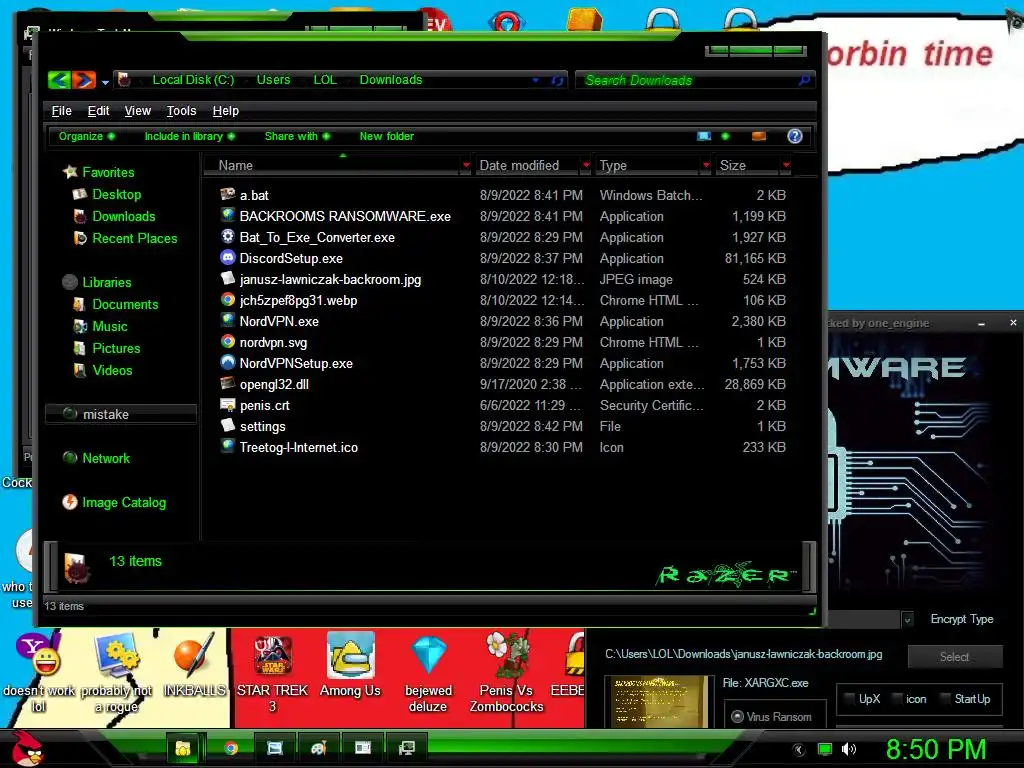Enable the StartUp checkbox in builder
1024x768 pixels.
[x=944, y=699]
